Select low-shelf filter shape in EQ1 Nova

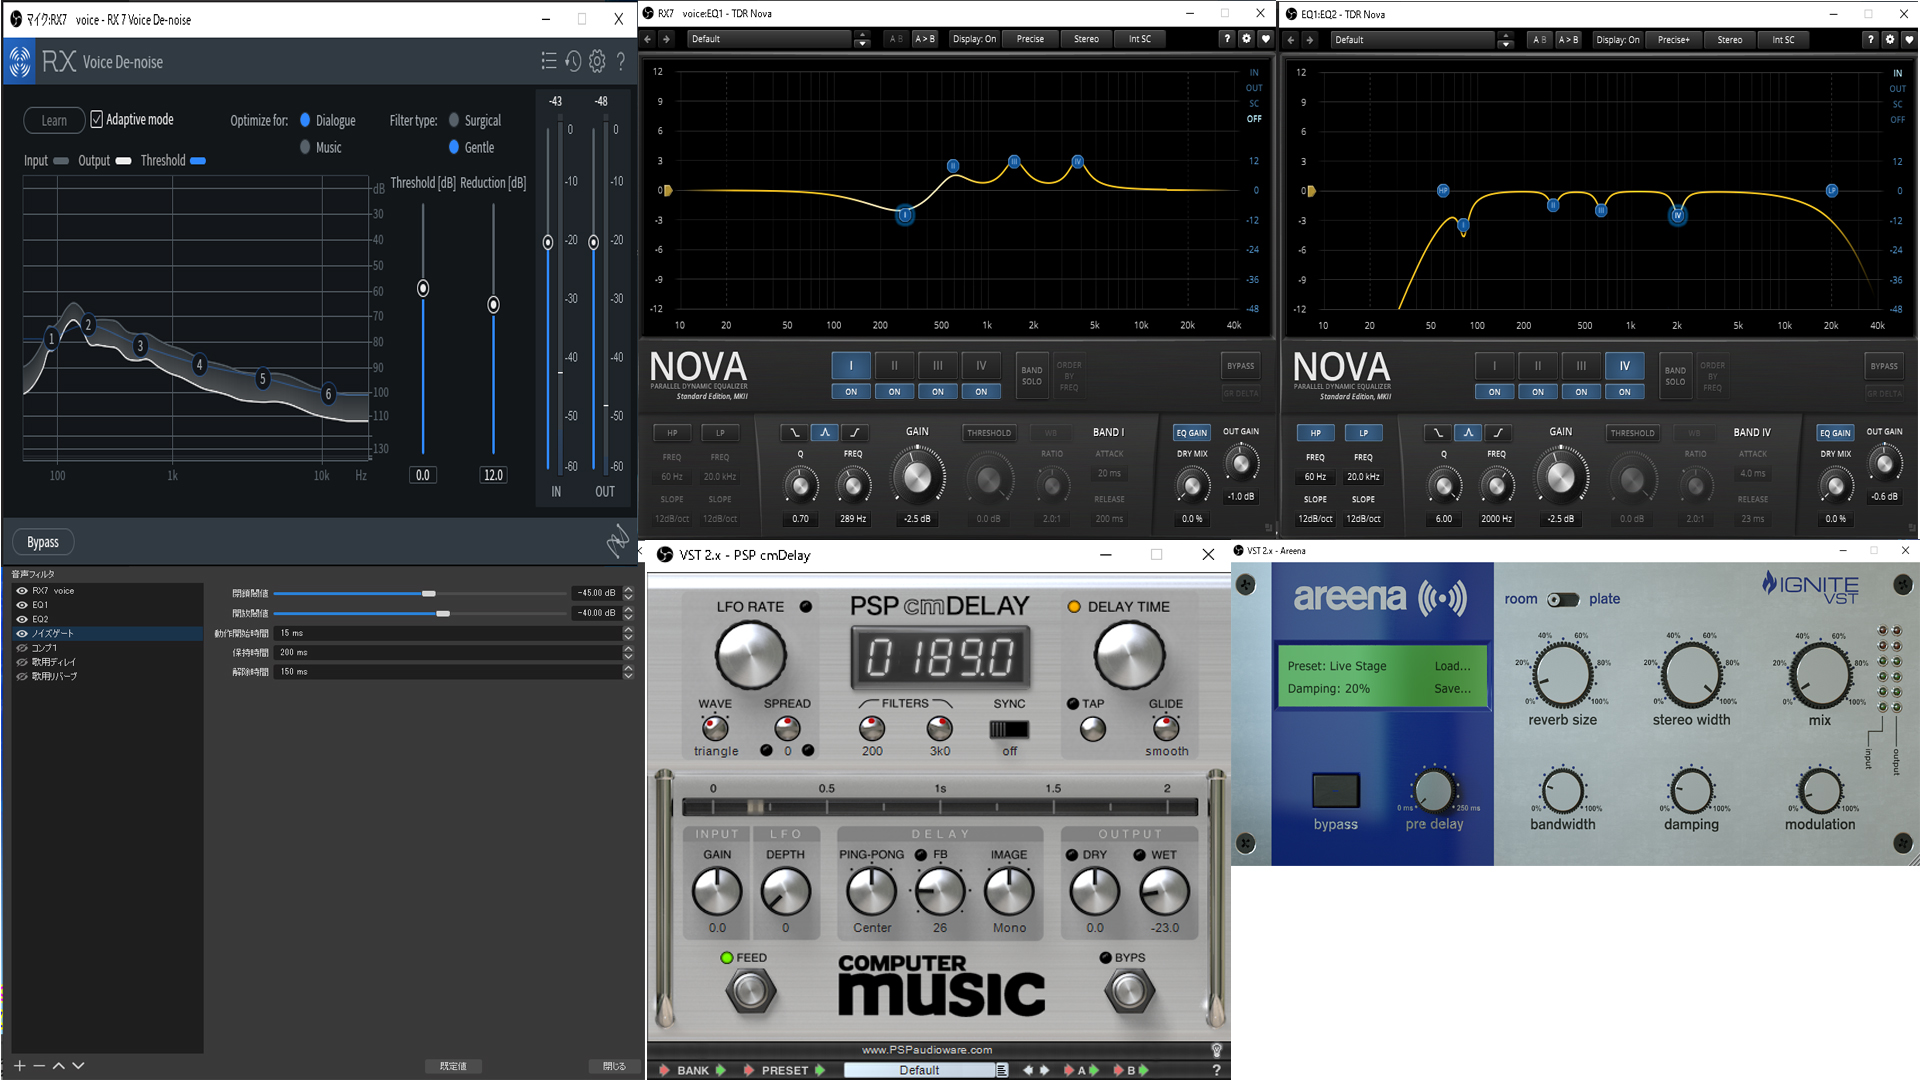tap(795, 433)
